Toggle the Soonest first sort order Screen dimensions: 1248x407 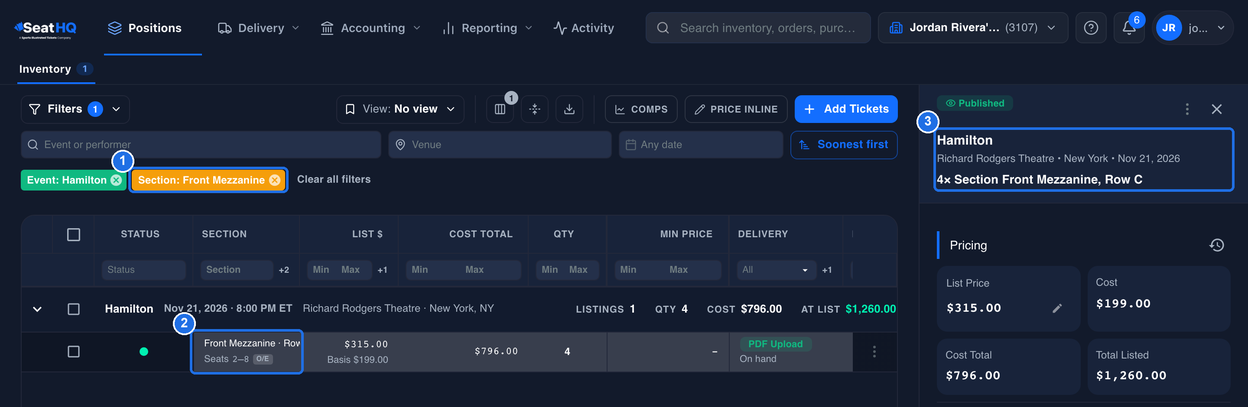pyautogui.click(x=844, y=144)
